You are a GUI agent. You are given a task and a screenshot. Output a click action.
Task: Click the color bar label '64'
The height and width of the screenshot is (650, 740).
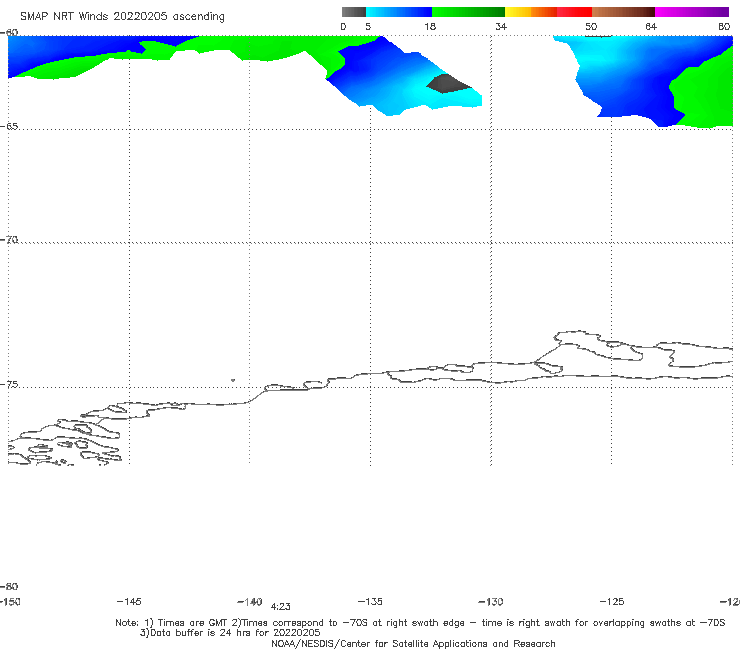tap(651, 26)
